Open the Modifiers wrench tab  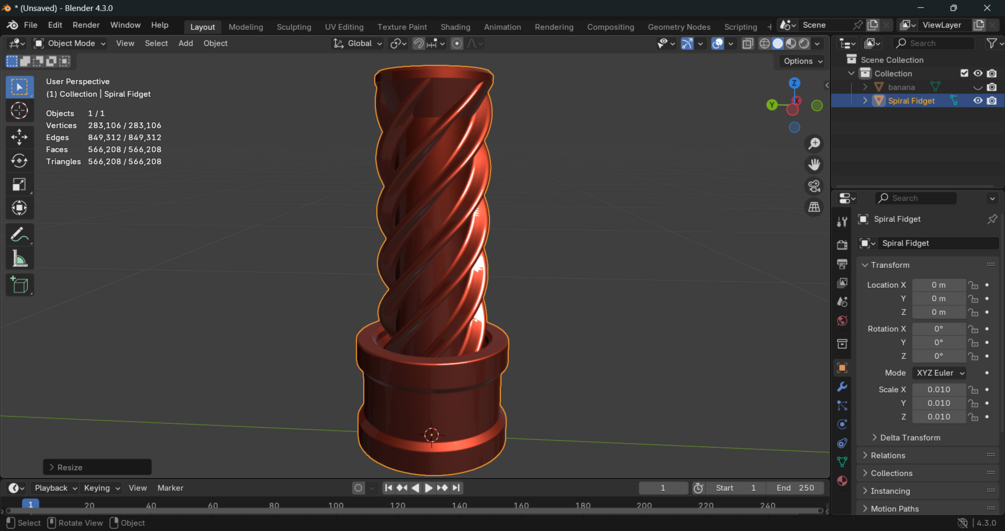[x=842, y=387]
